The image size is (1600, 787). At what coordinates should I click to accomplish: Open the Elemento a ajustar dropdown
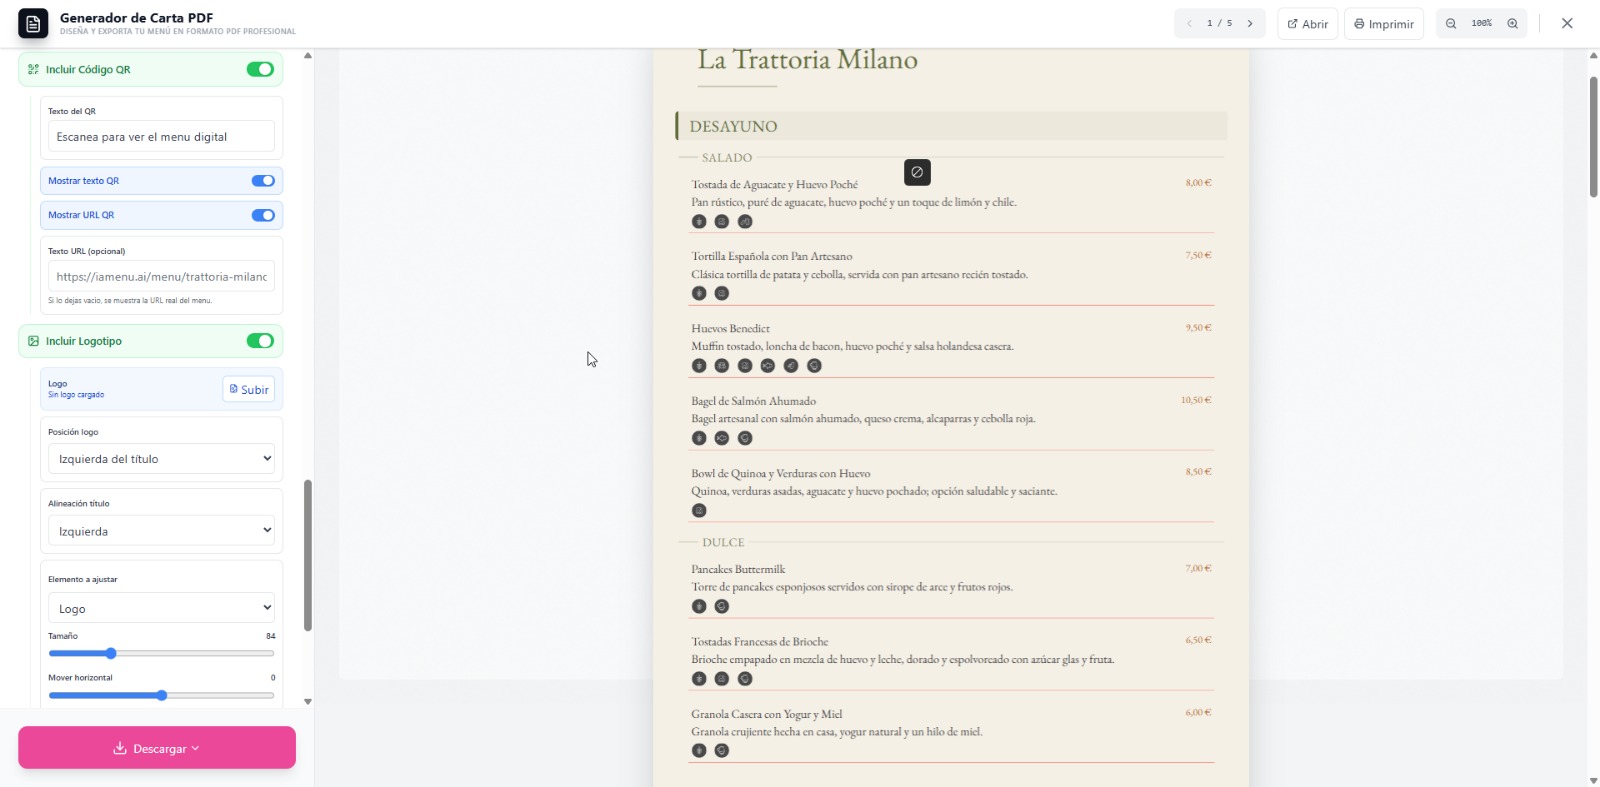click(161, 608)
